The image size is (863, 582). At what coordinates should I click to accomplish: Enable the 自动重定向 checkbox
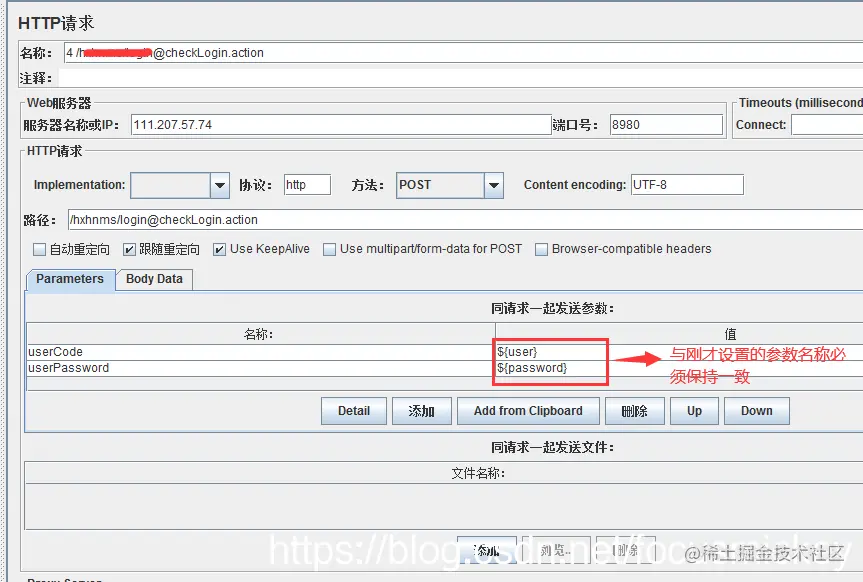point(39,249)
